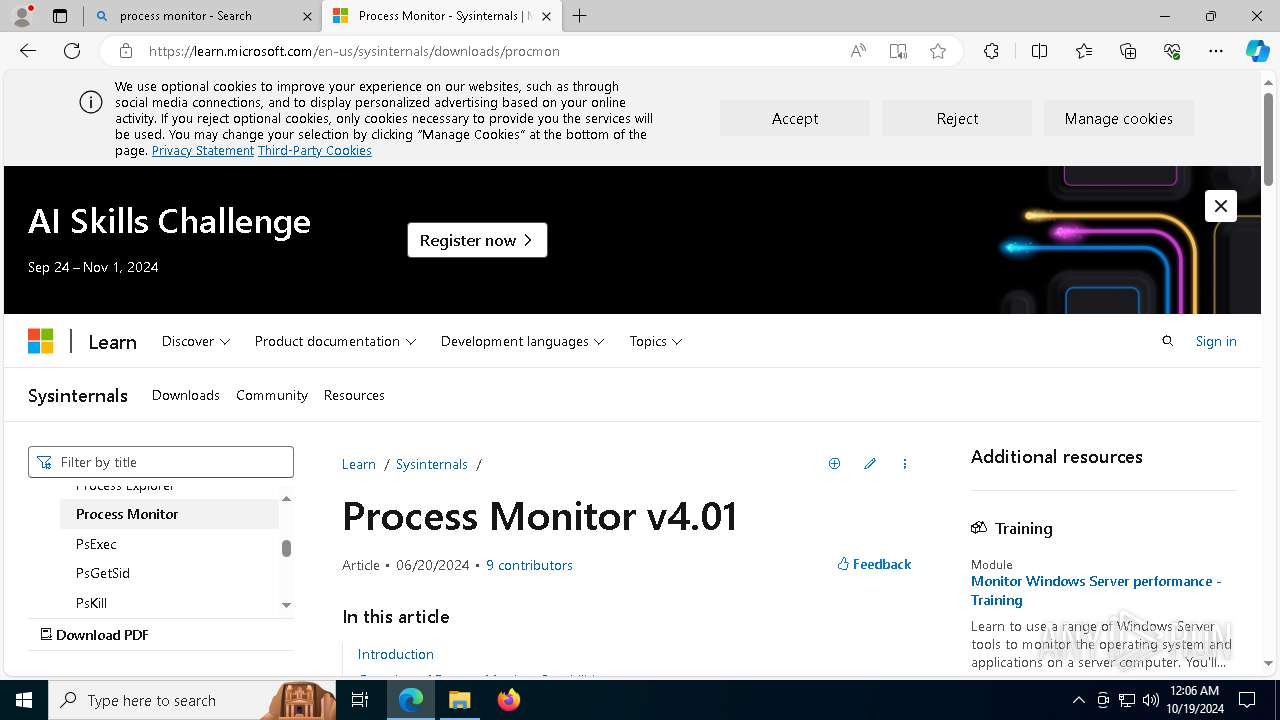Open Manage cookies button

tap(1119, 118)
